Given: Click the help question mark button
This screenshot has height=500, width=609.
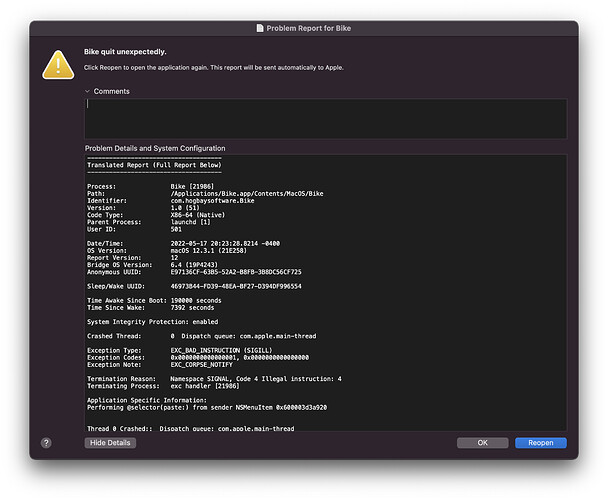Looking at the screenshot, I should (x=46, y=443).
